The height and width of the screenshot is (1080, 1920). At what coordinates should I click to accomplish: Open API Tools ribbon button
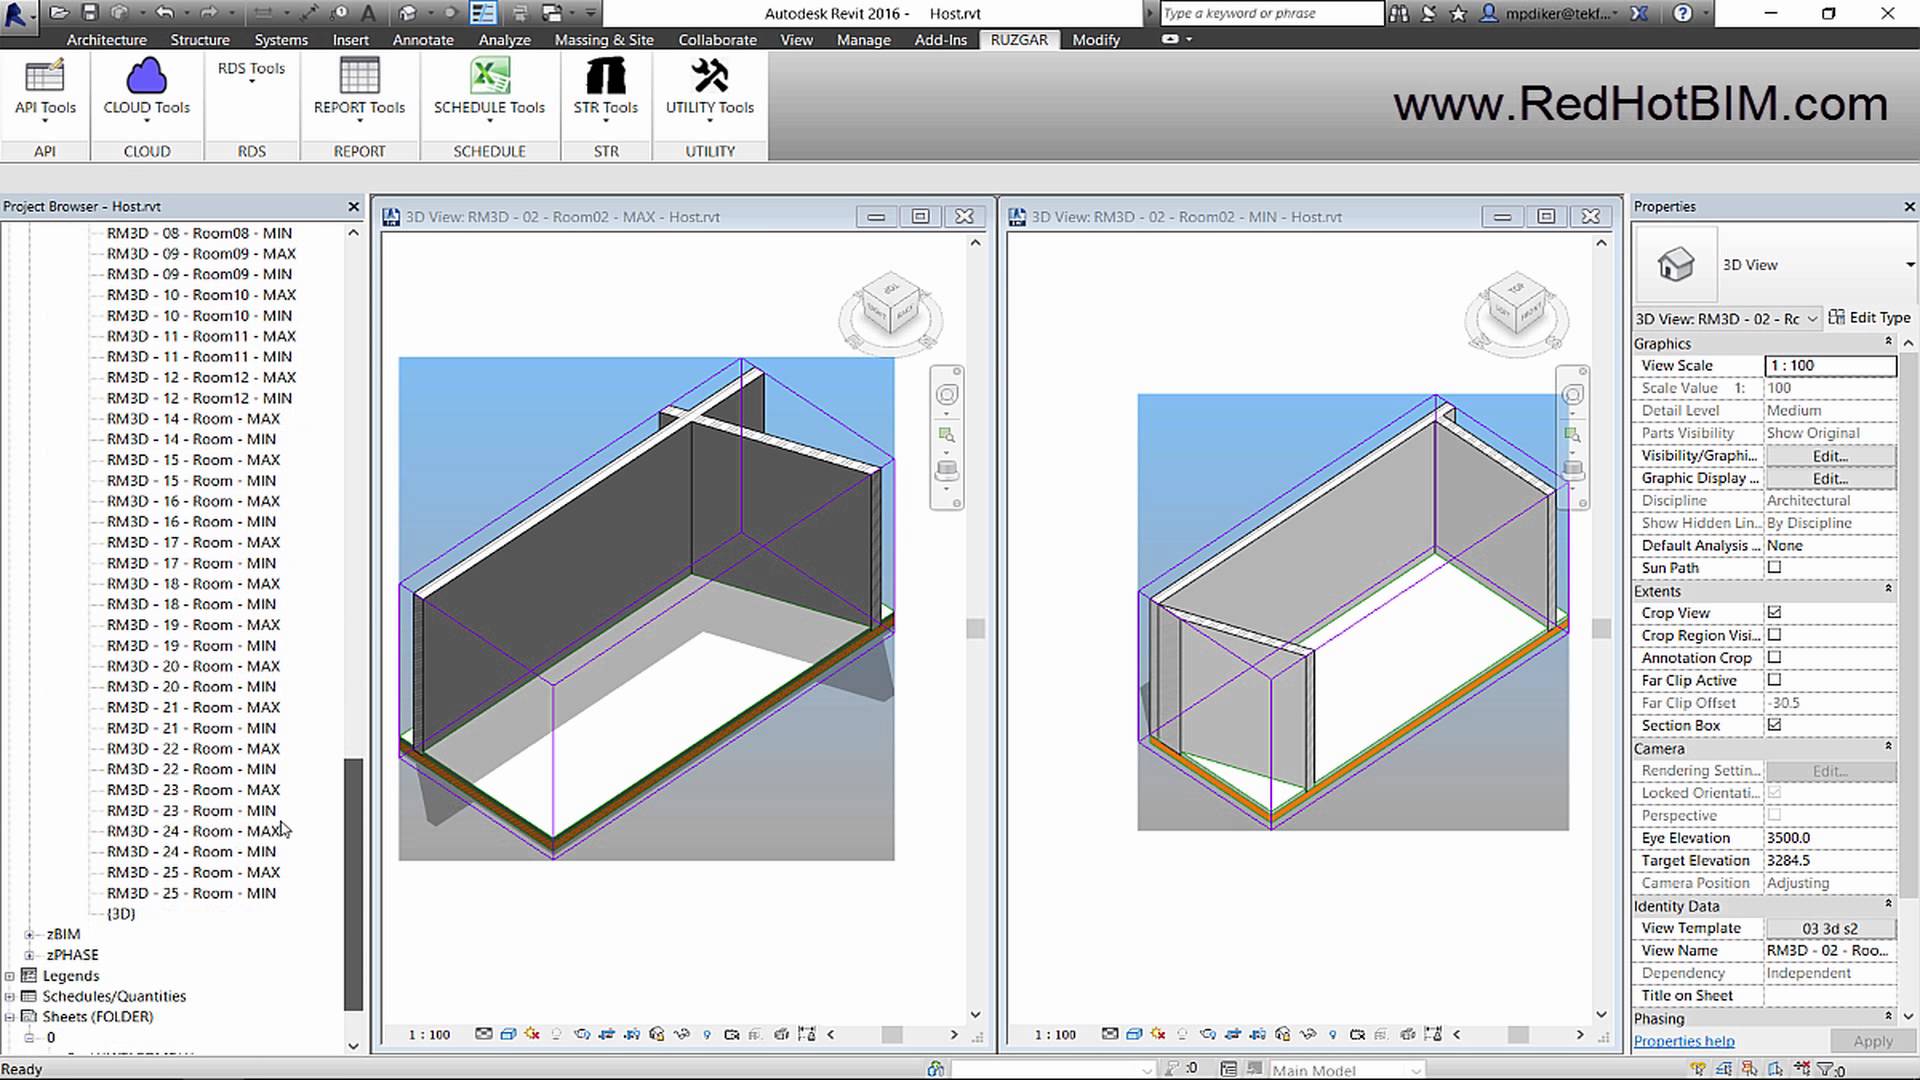45,90
